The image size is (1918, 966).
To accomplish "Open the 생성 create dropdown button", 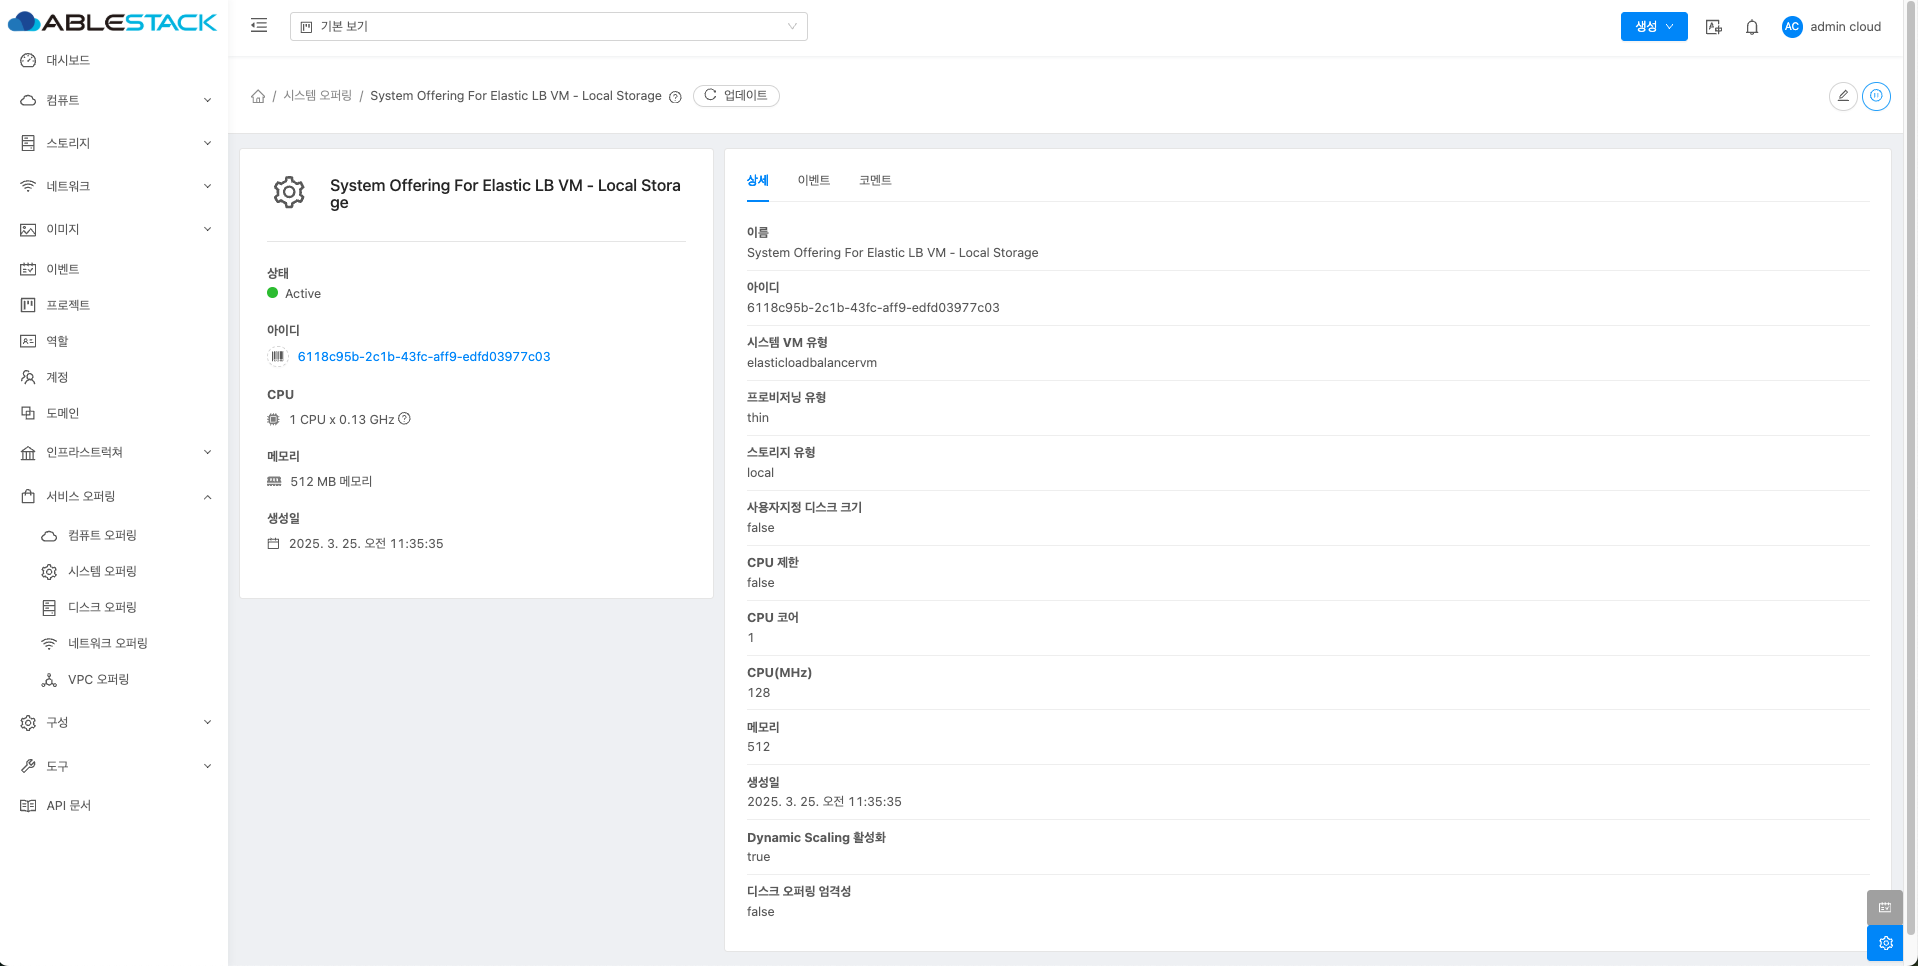I will click(1653, 27).
